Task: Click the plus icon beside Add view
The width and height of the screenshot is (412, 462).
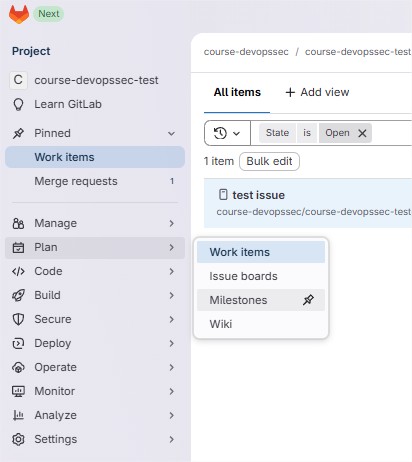Action: tap(290, 93)
